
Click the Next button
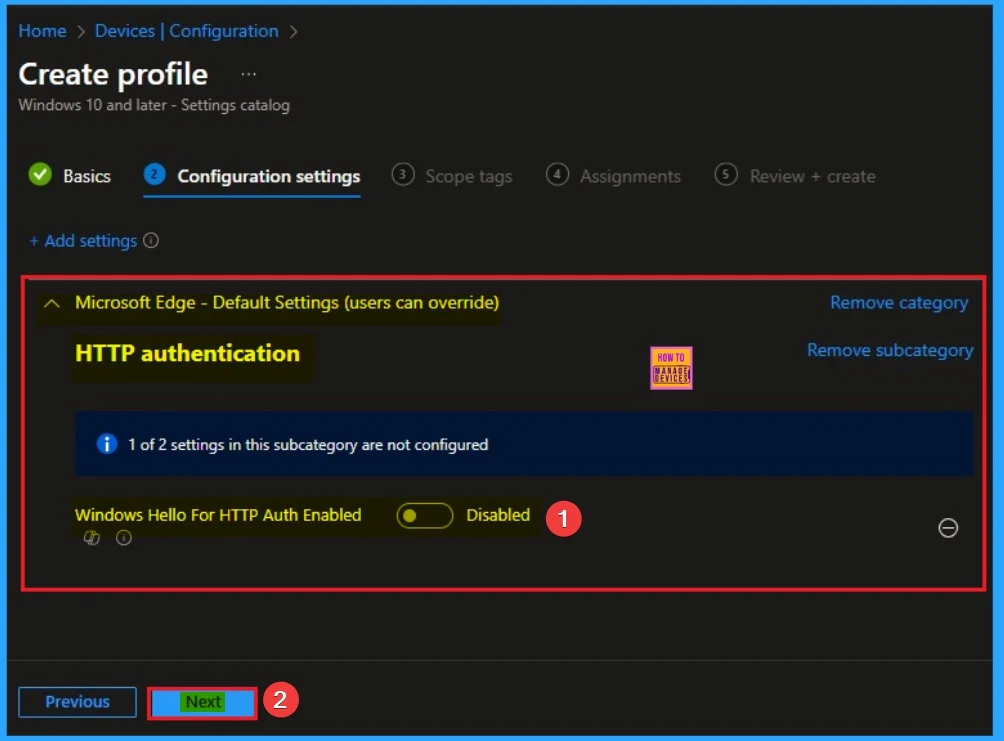point(203,702)
